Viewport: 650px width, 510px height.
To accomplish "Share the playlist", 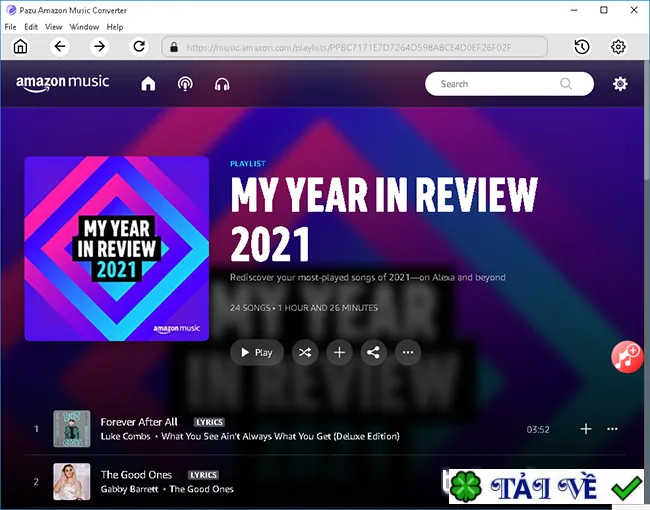I will point(373,352).
